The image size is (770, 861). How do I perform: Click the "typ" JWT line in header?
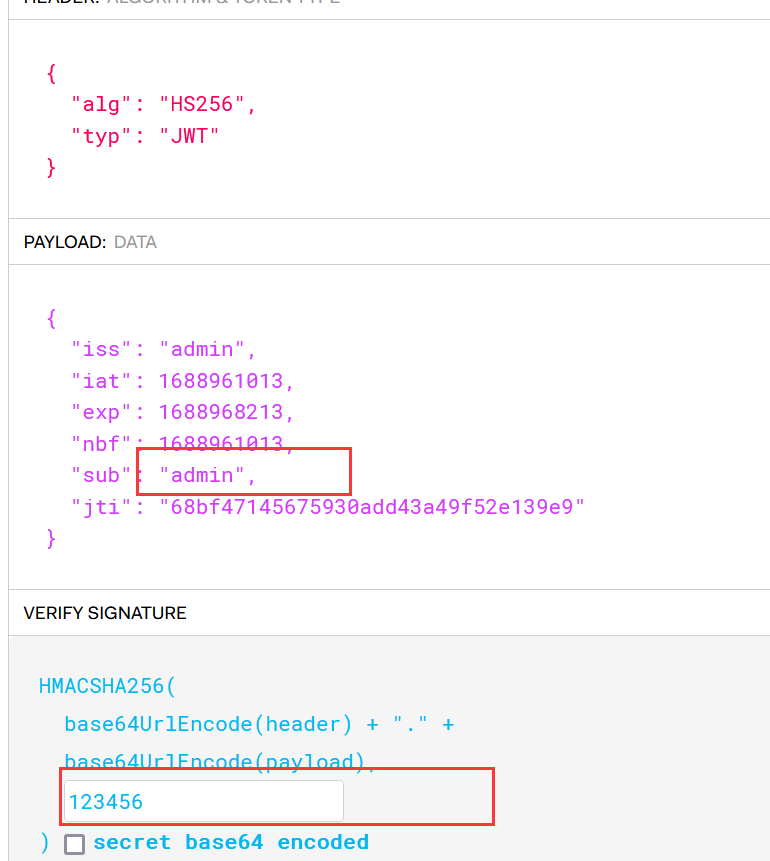[144, 136]
